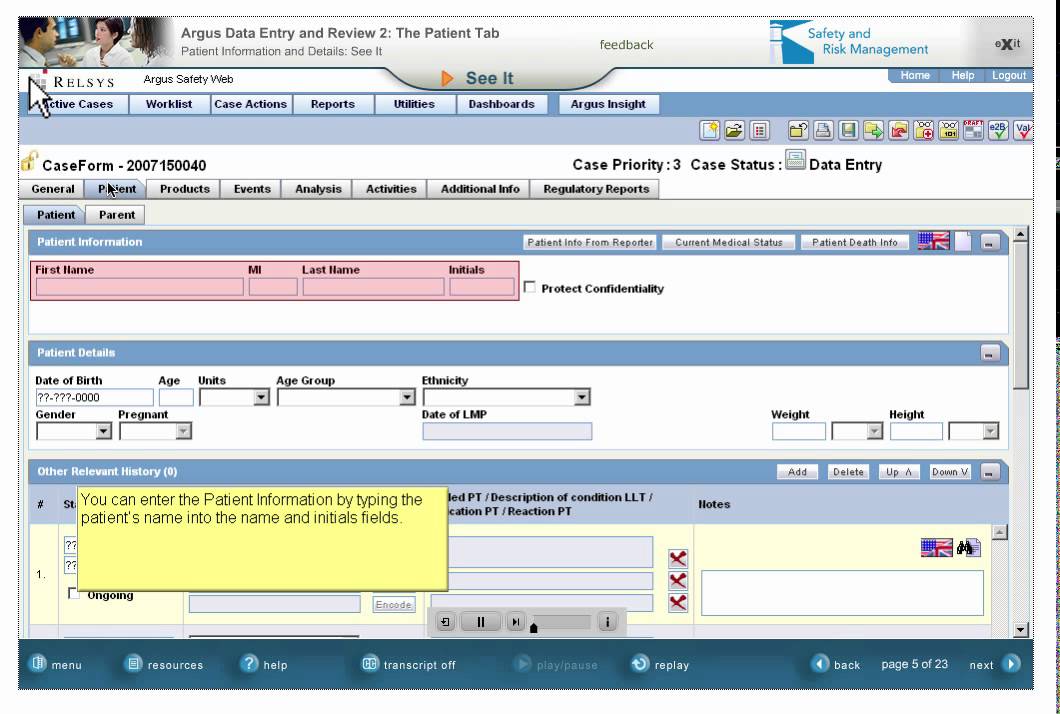This screenshot has height=714, width=1060.
Task: Click the Current Medical Status button
Action: [x=729, y=242]
